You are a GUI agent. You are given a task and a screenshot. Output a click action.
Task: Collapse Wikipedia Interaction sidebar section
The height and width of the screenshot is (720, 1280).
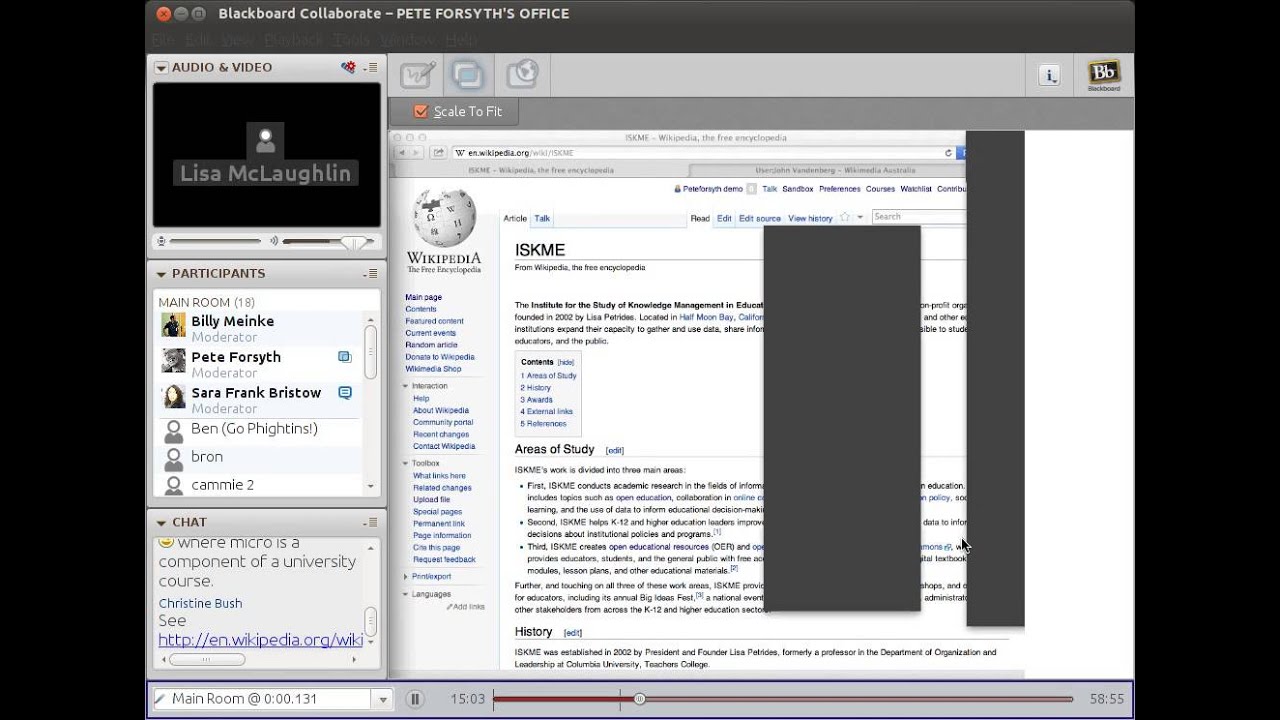click(x=406, y=386)
